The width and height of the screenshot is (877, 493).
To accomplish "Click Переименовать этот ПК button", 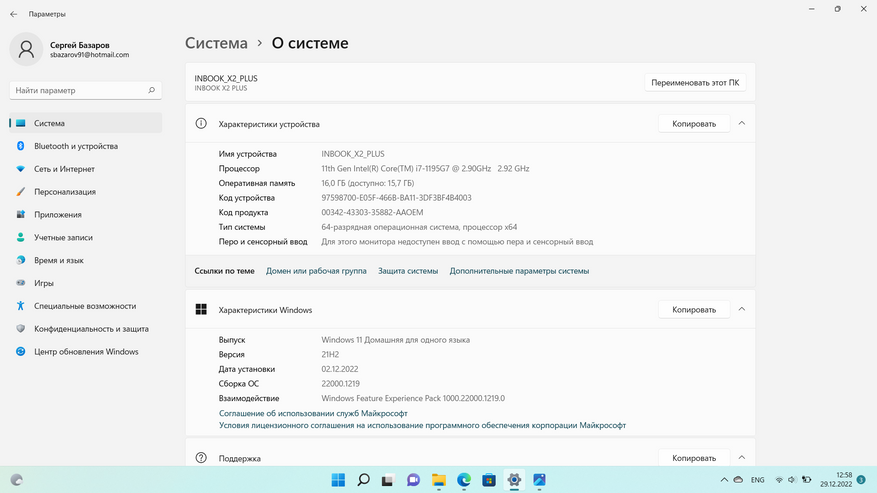I will [x=695, y=83].
